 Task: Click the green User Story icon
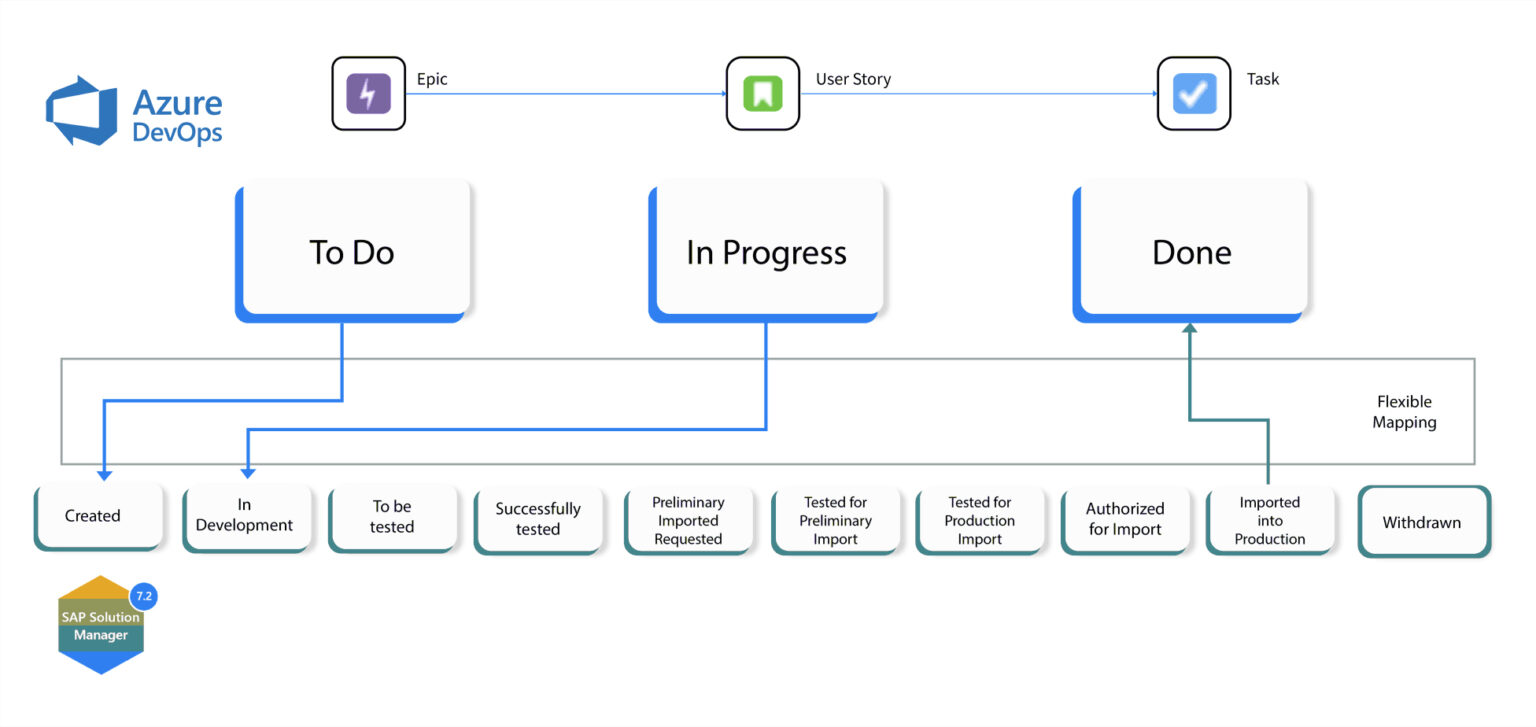tap(763, 93)
